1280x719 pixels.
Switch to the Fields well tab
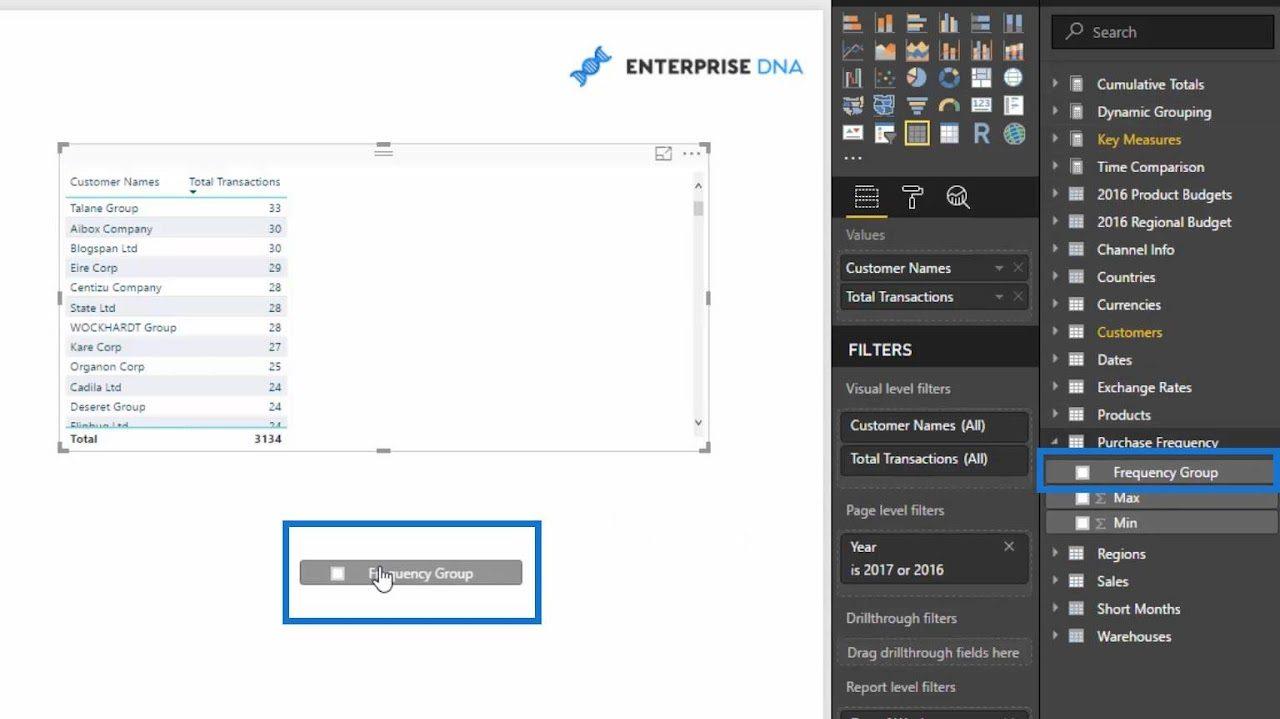(866, 197)
